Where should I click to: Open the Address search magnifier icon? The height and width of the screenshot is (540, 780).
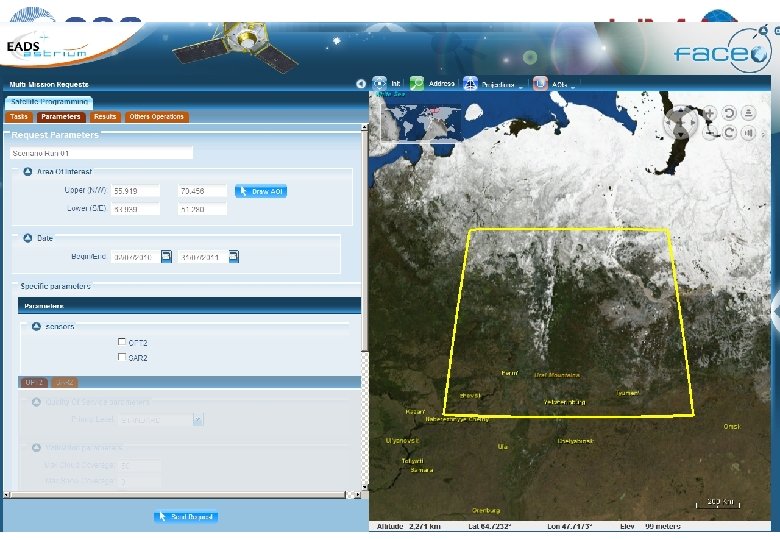click(x=416, y=84)
